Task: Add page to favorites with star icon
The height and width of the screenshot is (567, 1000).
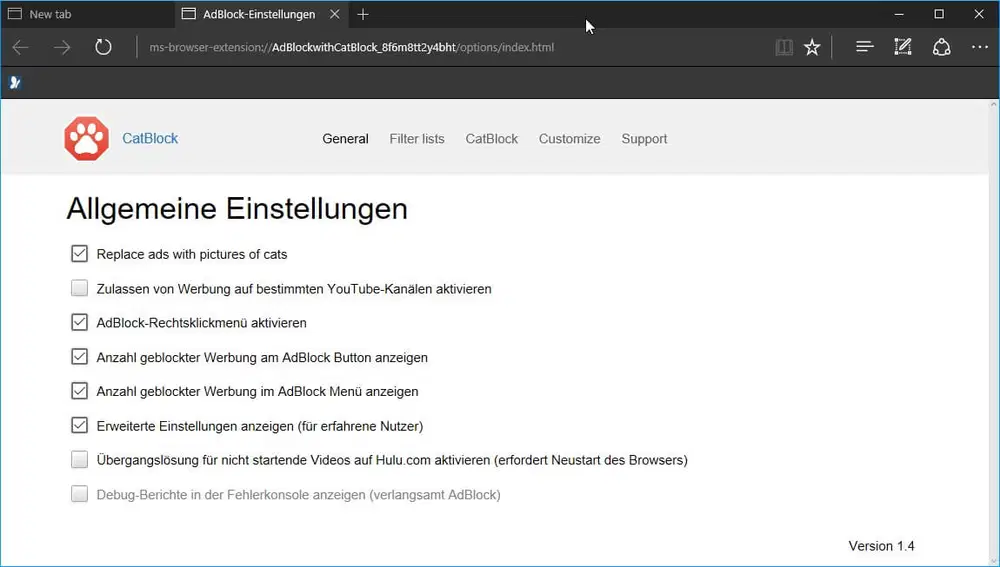Action: [812, 47]
